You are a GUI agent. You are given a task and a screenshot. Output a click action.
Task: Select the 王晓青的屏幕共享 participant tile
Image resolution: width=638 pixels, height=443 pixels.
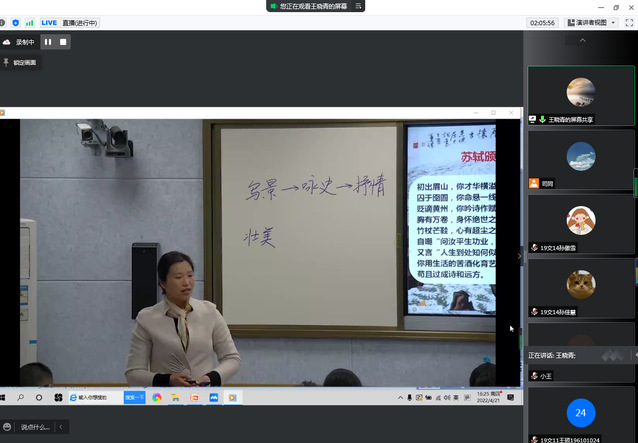point(581,96)
